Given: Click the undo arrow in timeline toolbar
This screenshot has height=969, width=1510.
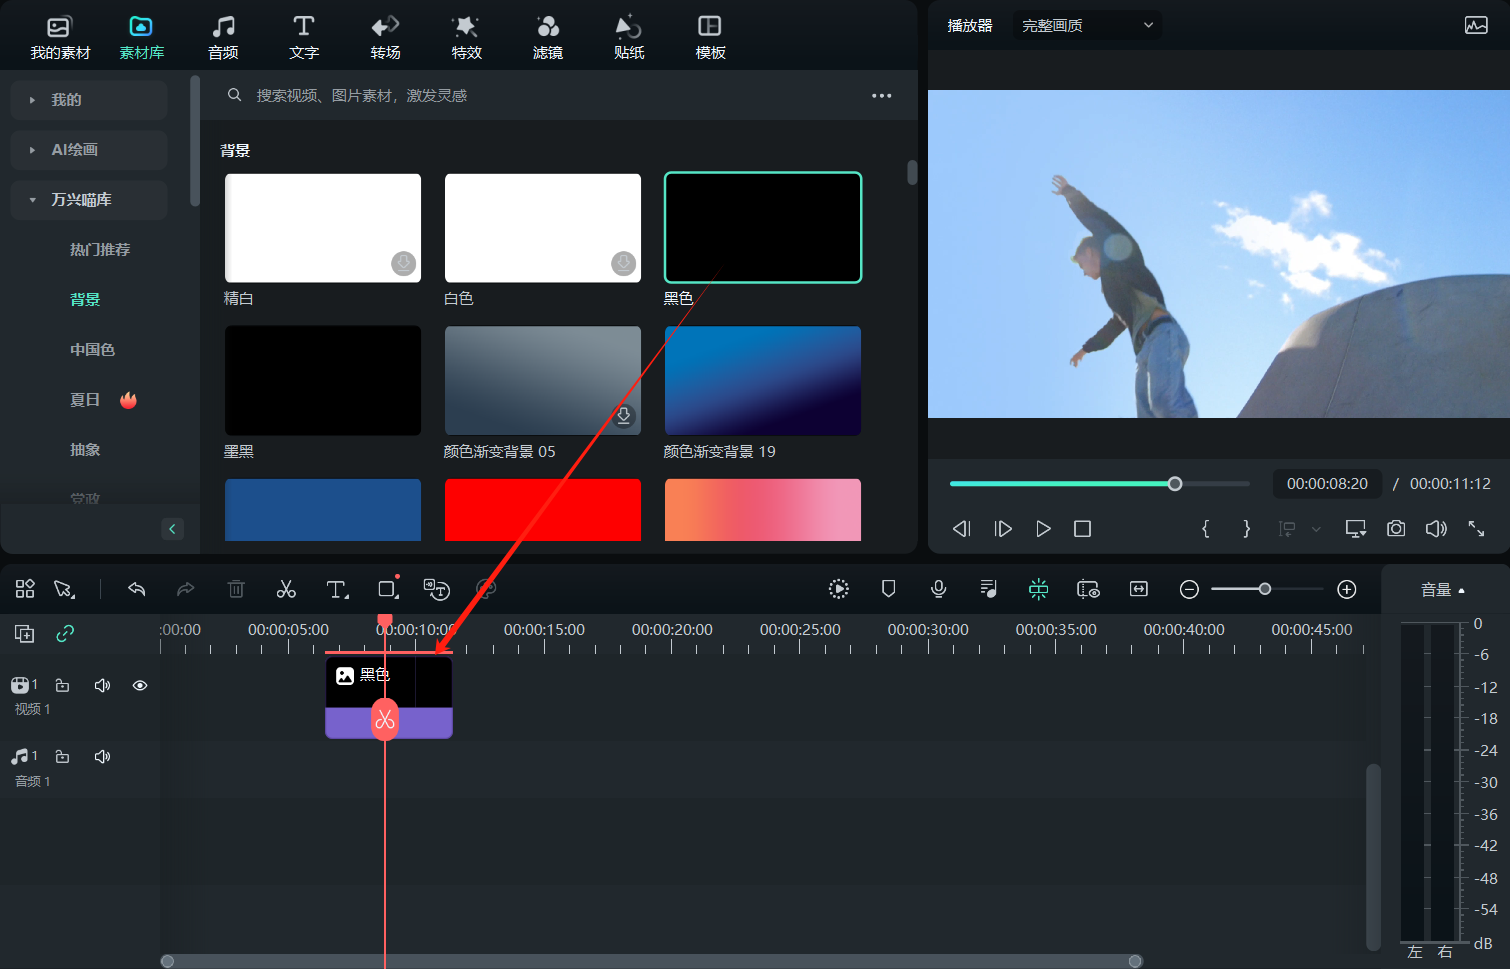Looking at the screenshot, I should point(137,589).
